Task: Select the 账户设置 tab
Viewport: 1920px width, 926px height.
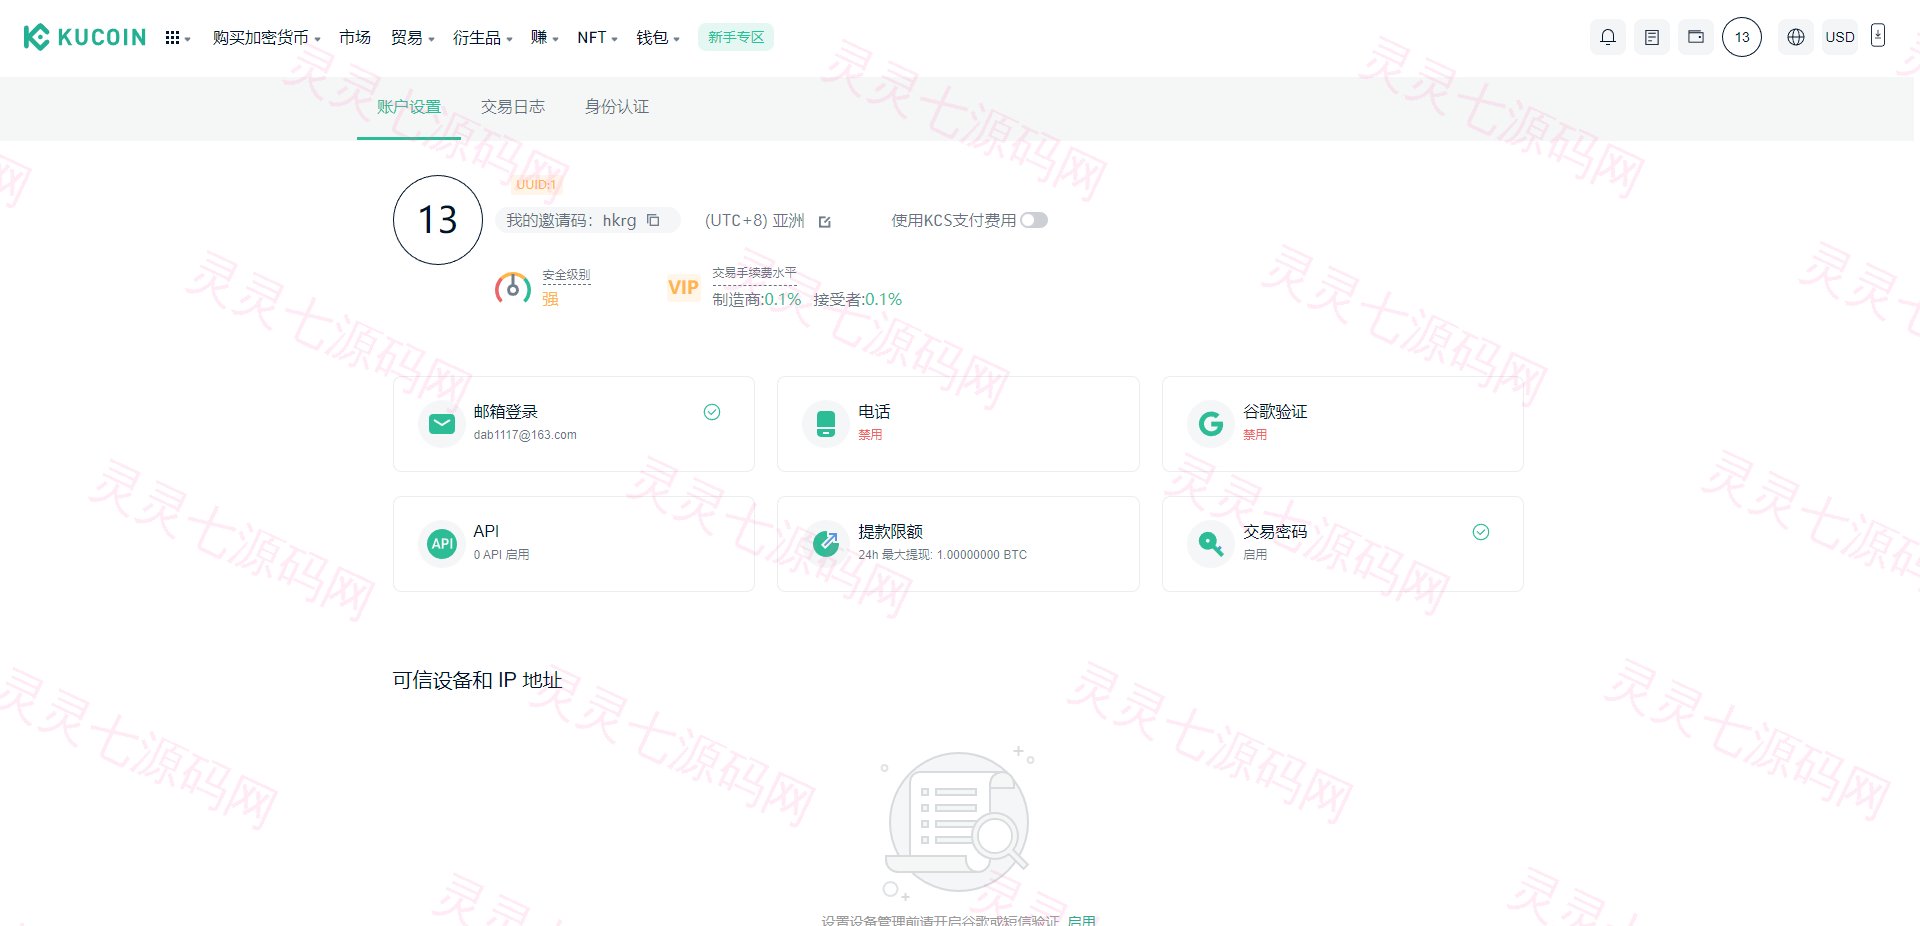Action: click(409, 107)
